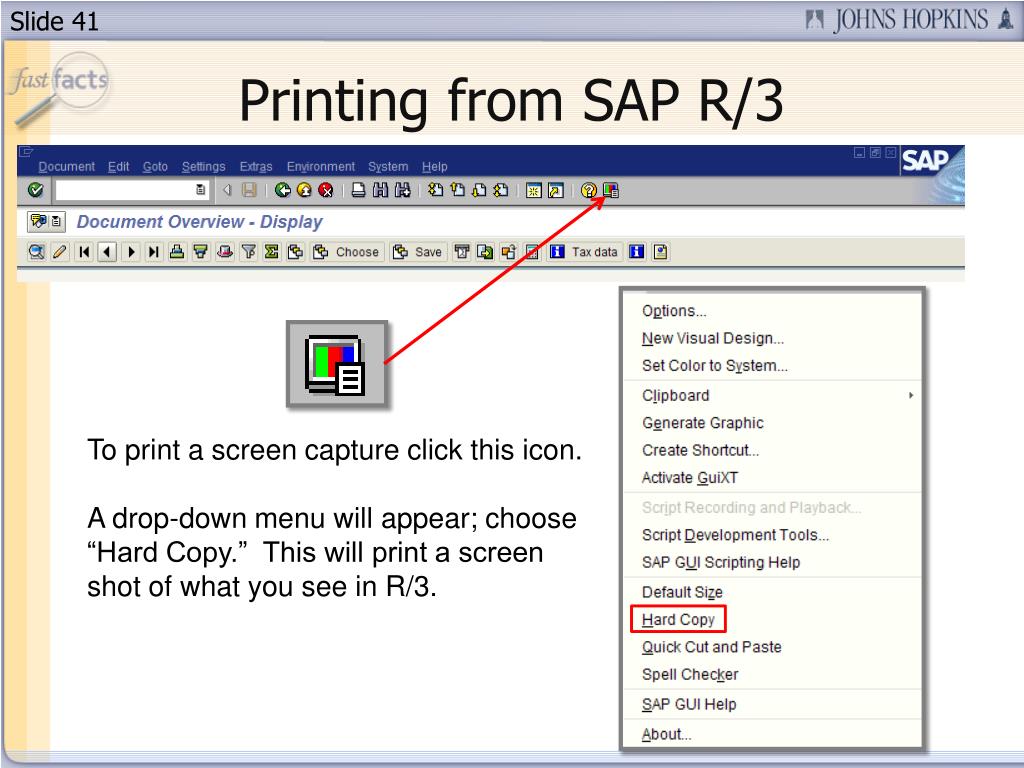This screenshot has height=768, width=1024.
Task: Open SAP GUI Scripting Help entry
Action: 773,562
